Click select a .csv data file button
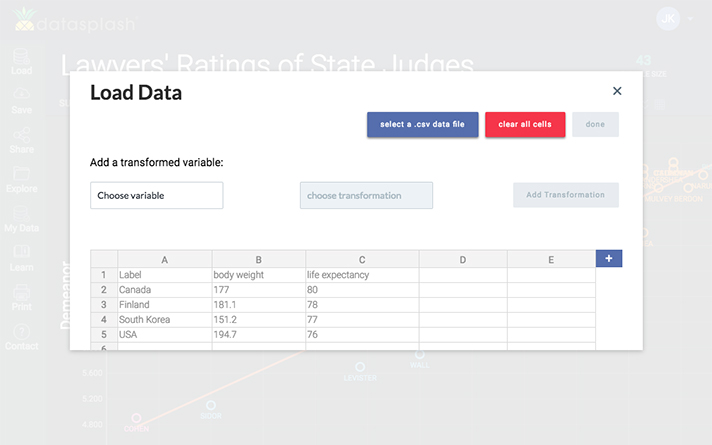Screen dimensions: 712x445 pyautogui.click(x=422, y=124)
